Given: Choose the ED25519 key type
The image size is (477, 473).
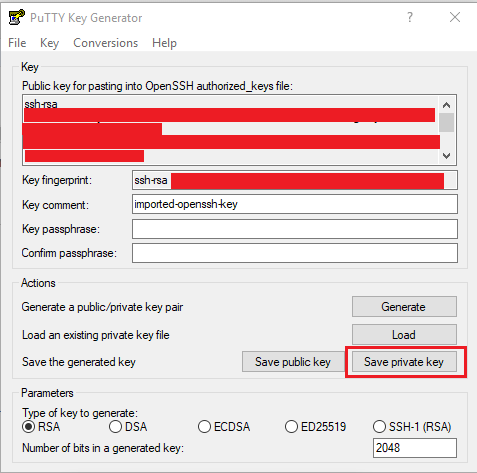Looking at the screenshot, I should tap(291, 427).
